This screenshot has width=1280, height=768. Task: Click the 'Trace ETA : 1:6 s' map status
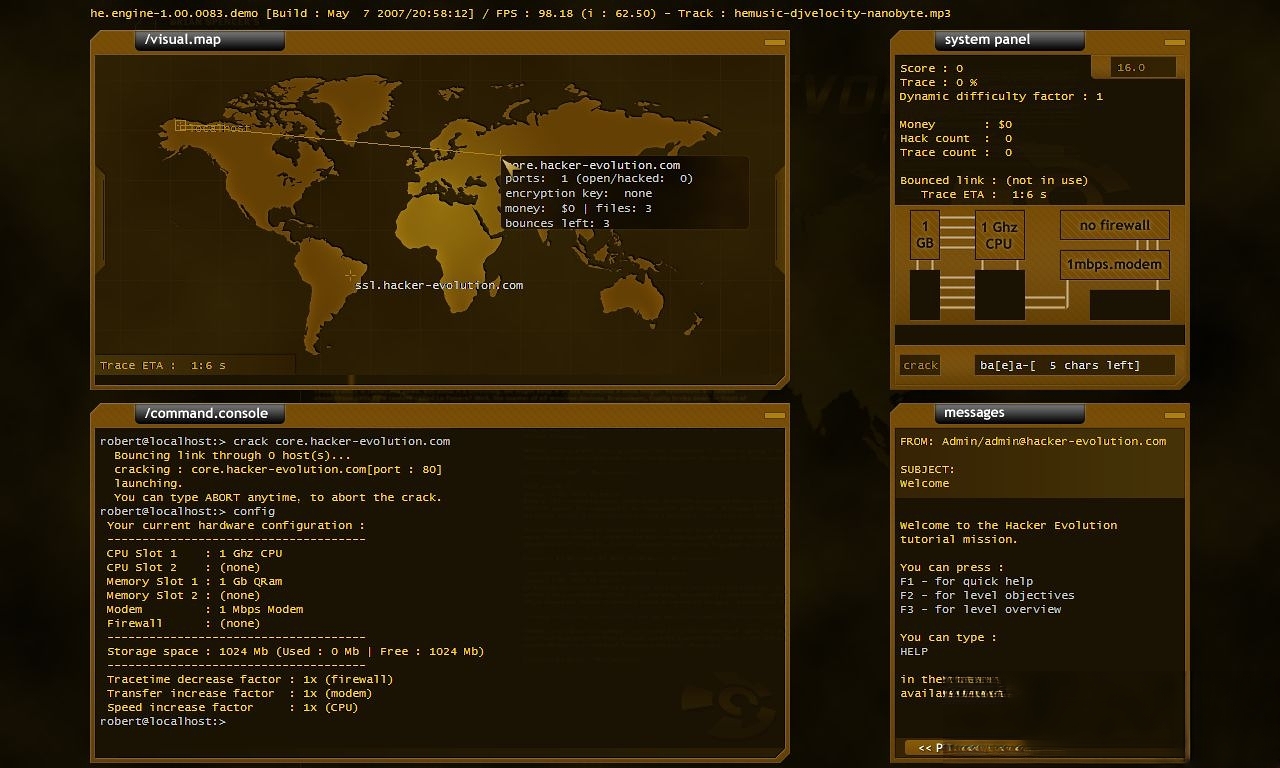[162, 365]
